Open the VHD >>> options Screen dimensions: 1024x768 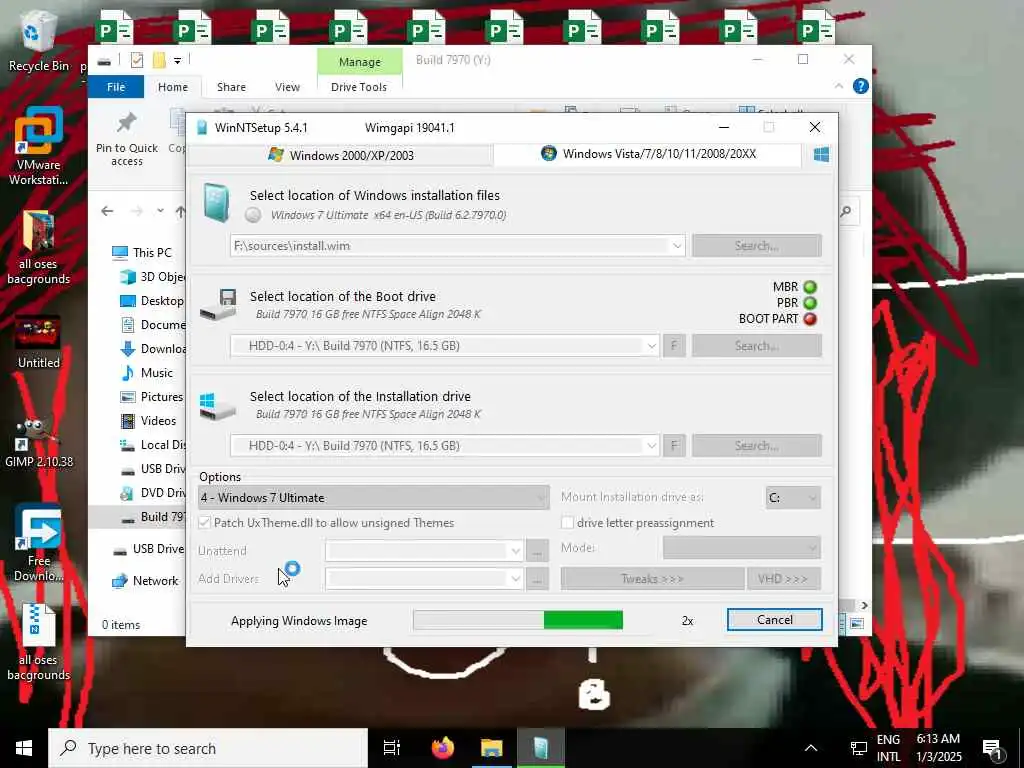784,579
